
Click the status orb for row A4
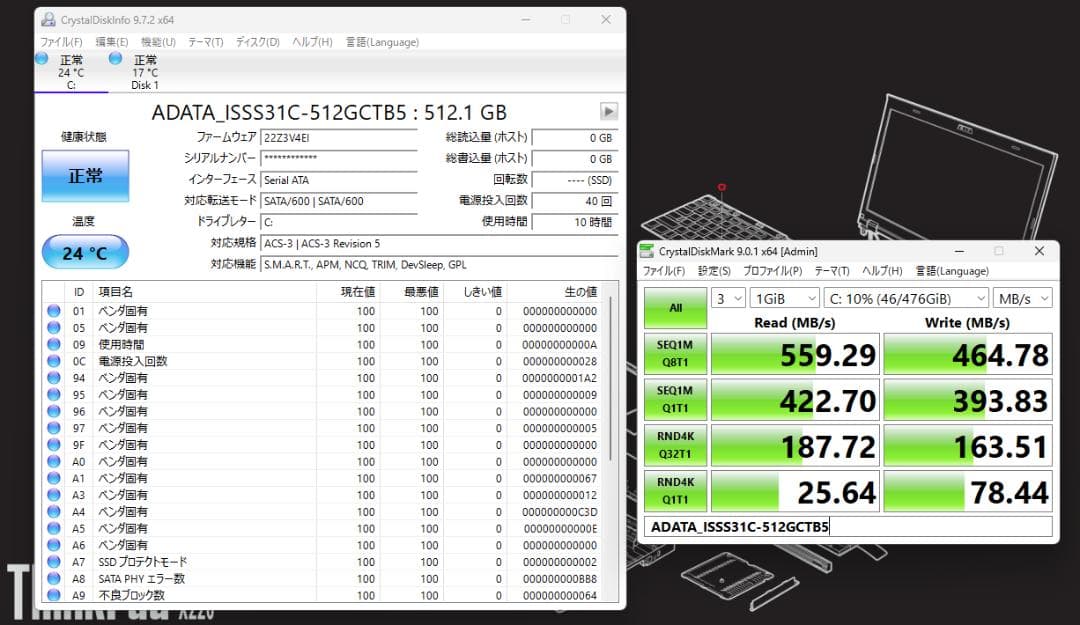click(x=54, y=511)
